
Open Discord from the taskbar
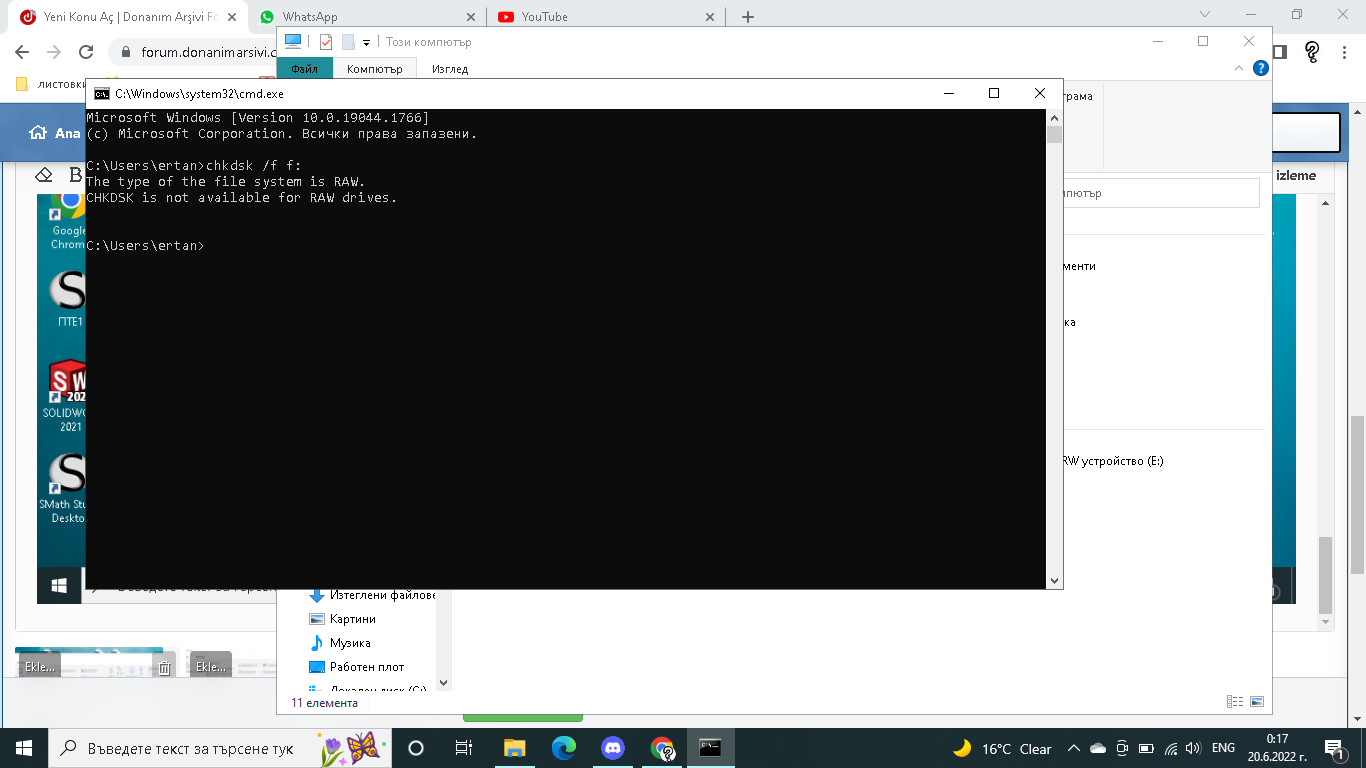pos(613,748)
